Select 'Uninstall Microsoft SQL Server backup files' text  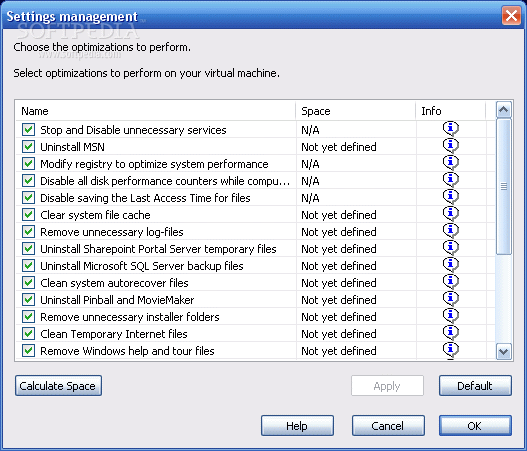click(x=141, y=266)
